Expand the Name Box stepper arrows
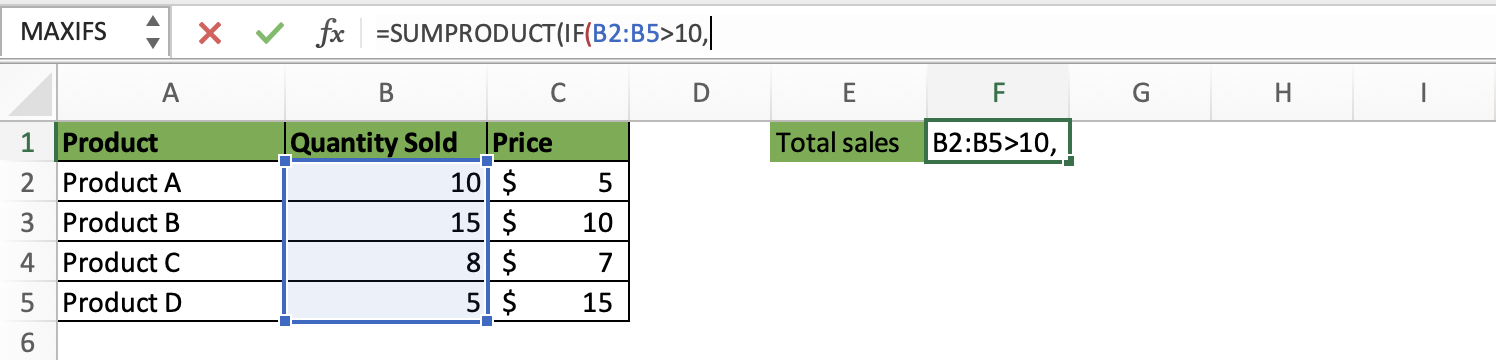The height and width of the screenshot is (360, 1496). [152, 32]
